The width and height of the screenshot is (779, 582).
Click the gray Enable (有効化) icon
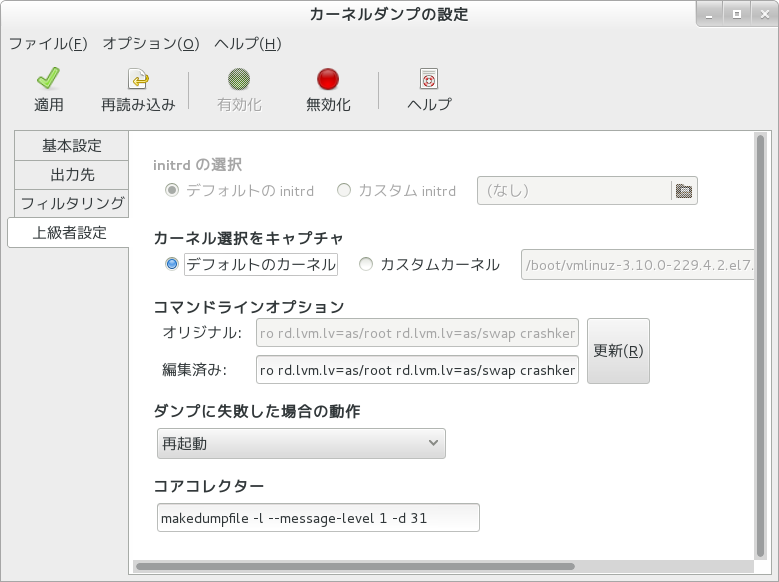238,80
